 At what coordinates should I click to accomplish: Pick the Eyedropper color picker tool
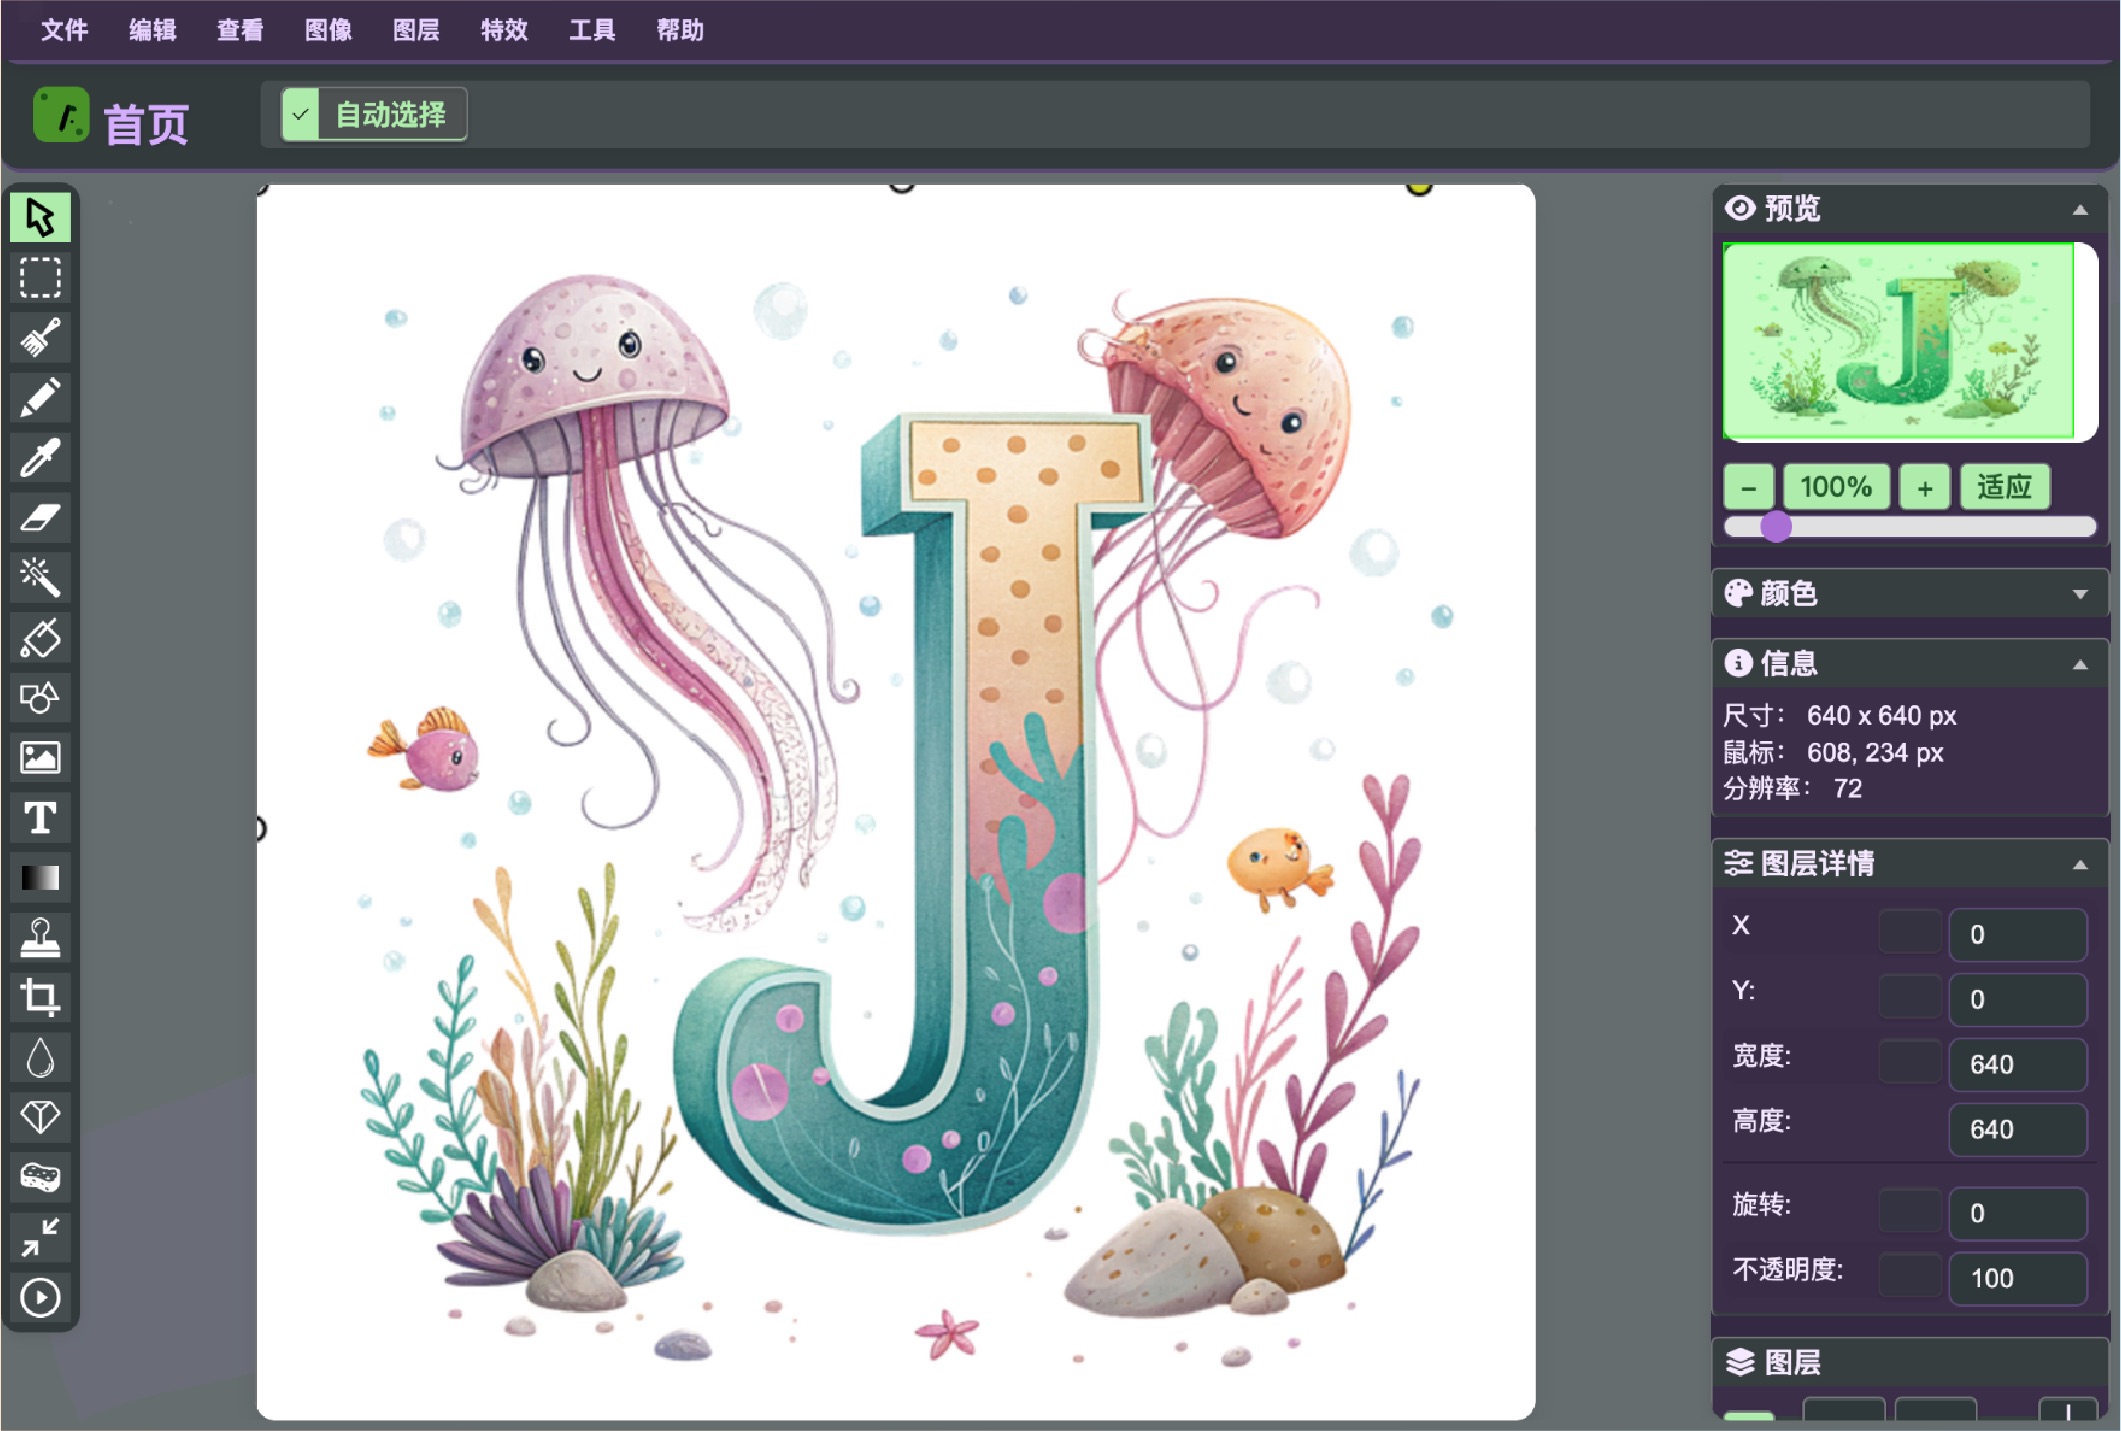(40, 458)
